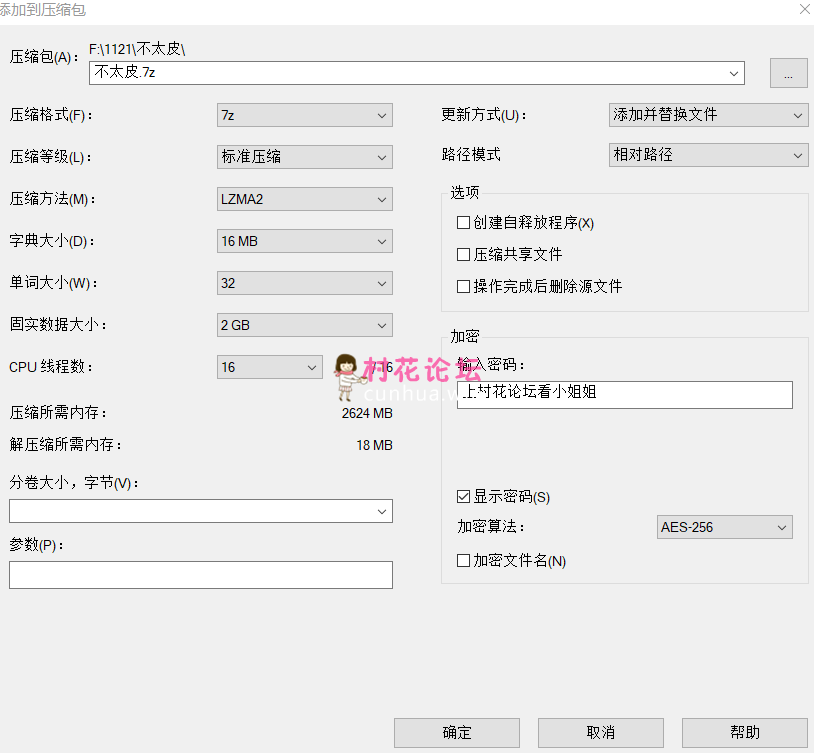Enable create self-extracting archive checkbox
Viewport: 814px width, 753px height.
[463, 223]
